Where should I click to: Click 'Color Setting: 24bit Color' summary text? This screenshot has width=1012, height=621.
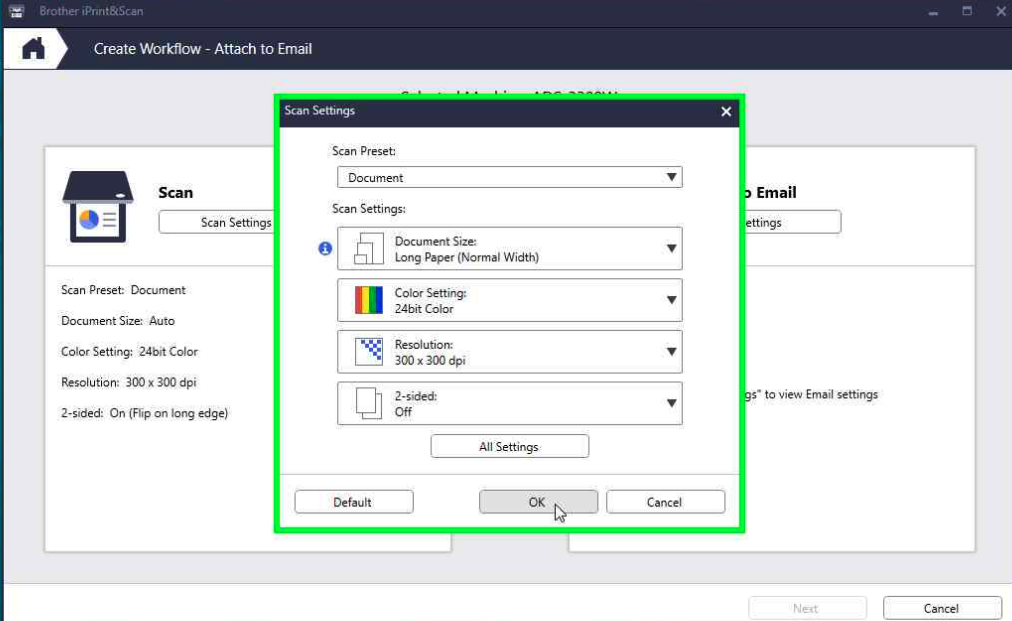click(x=130, y=352)
